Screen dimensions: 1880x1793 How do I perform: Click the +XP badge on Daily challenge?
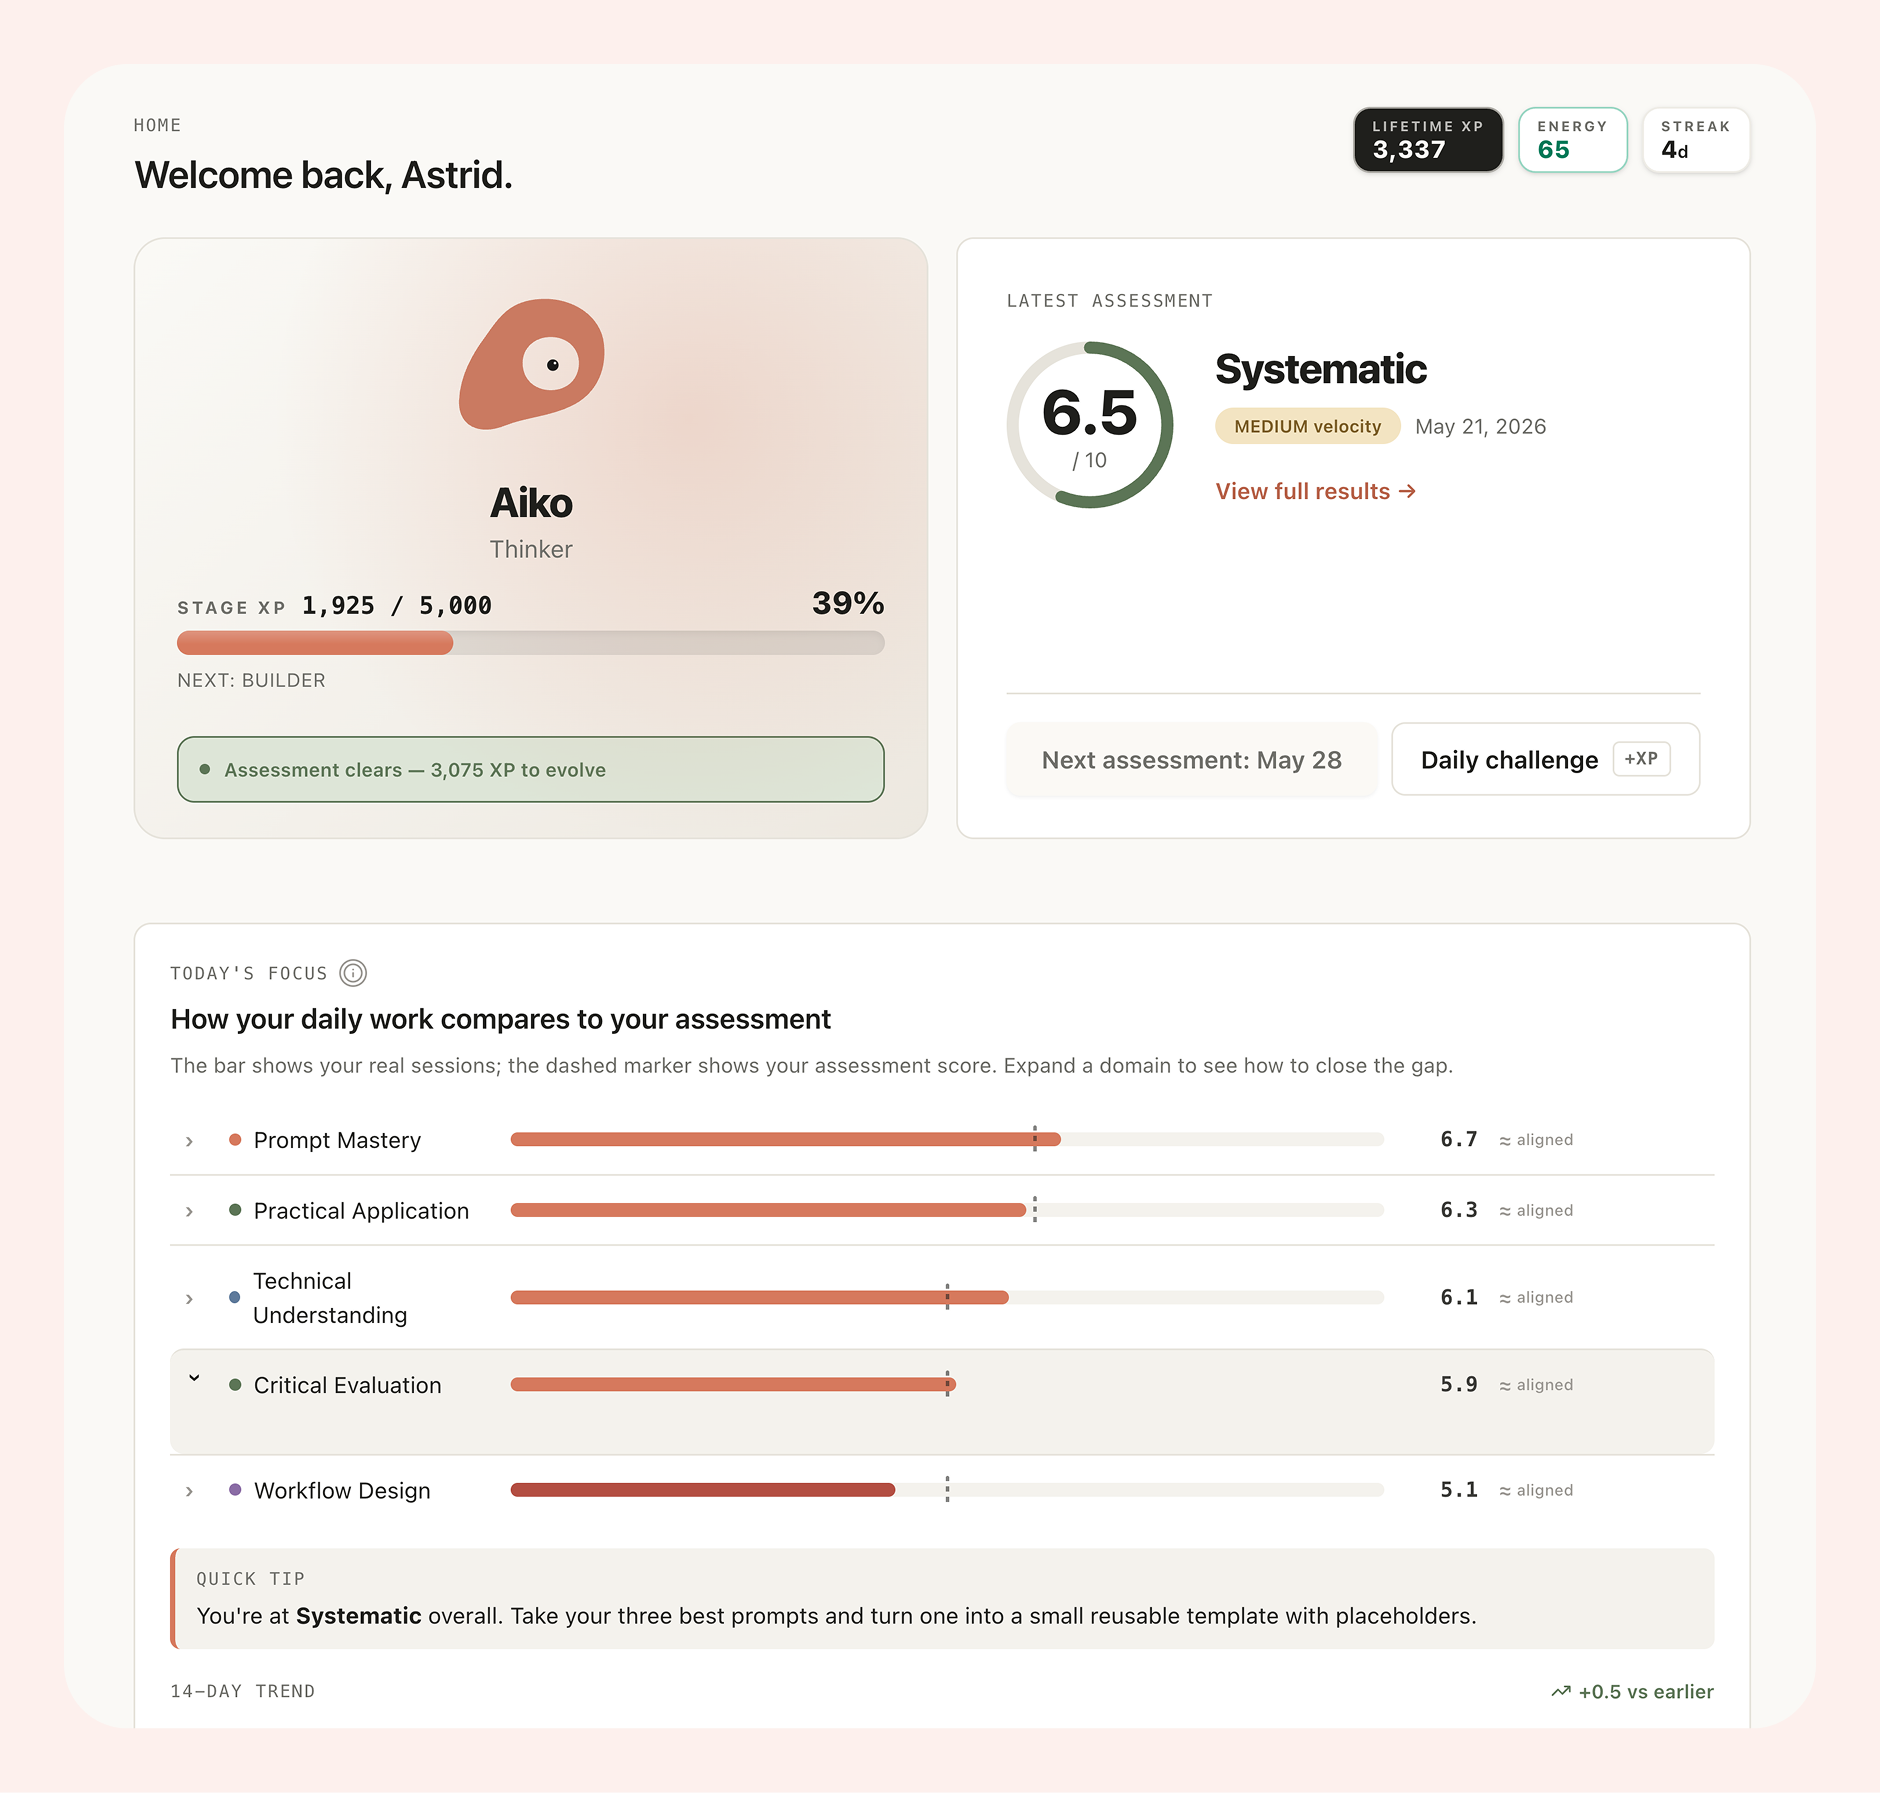[1641, 759]
